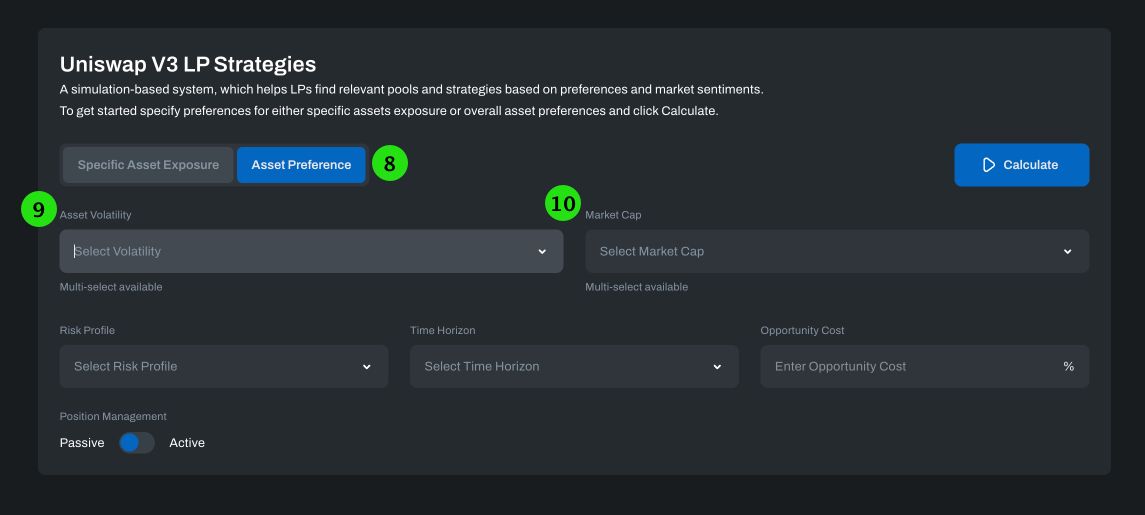The height and width of the screenshot is (515, 1145).
Task: Open the Select Time Horizon dropdown
Action: 574,367
